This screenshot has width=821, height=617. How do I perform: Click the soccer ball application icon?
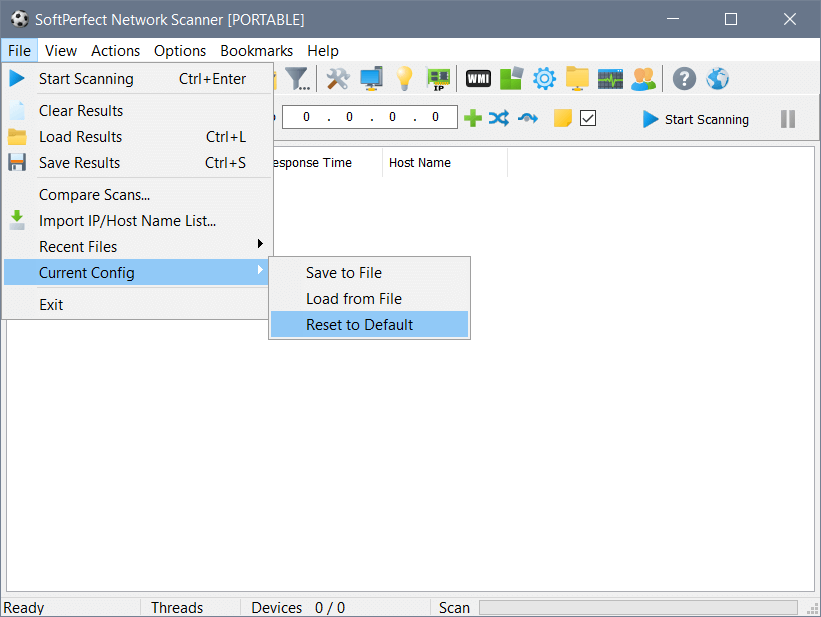19,19
